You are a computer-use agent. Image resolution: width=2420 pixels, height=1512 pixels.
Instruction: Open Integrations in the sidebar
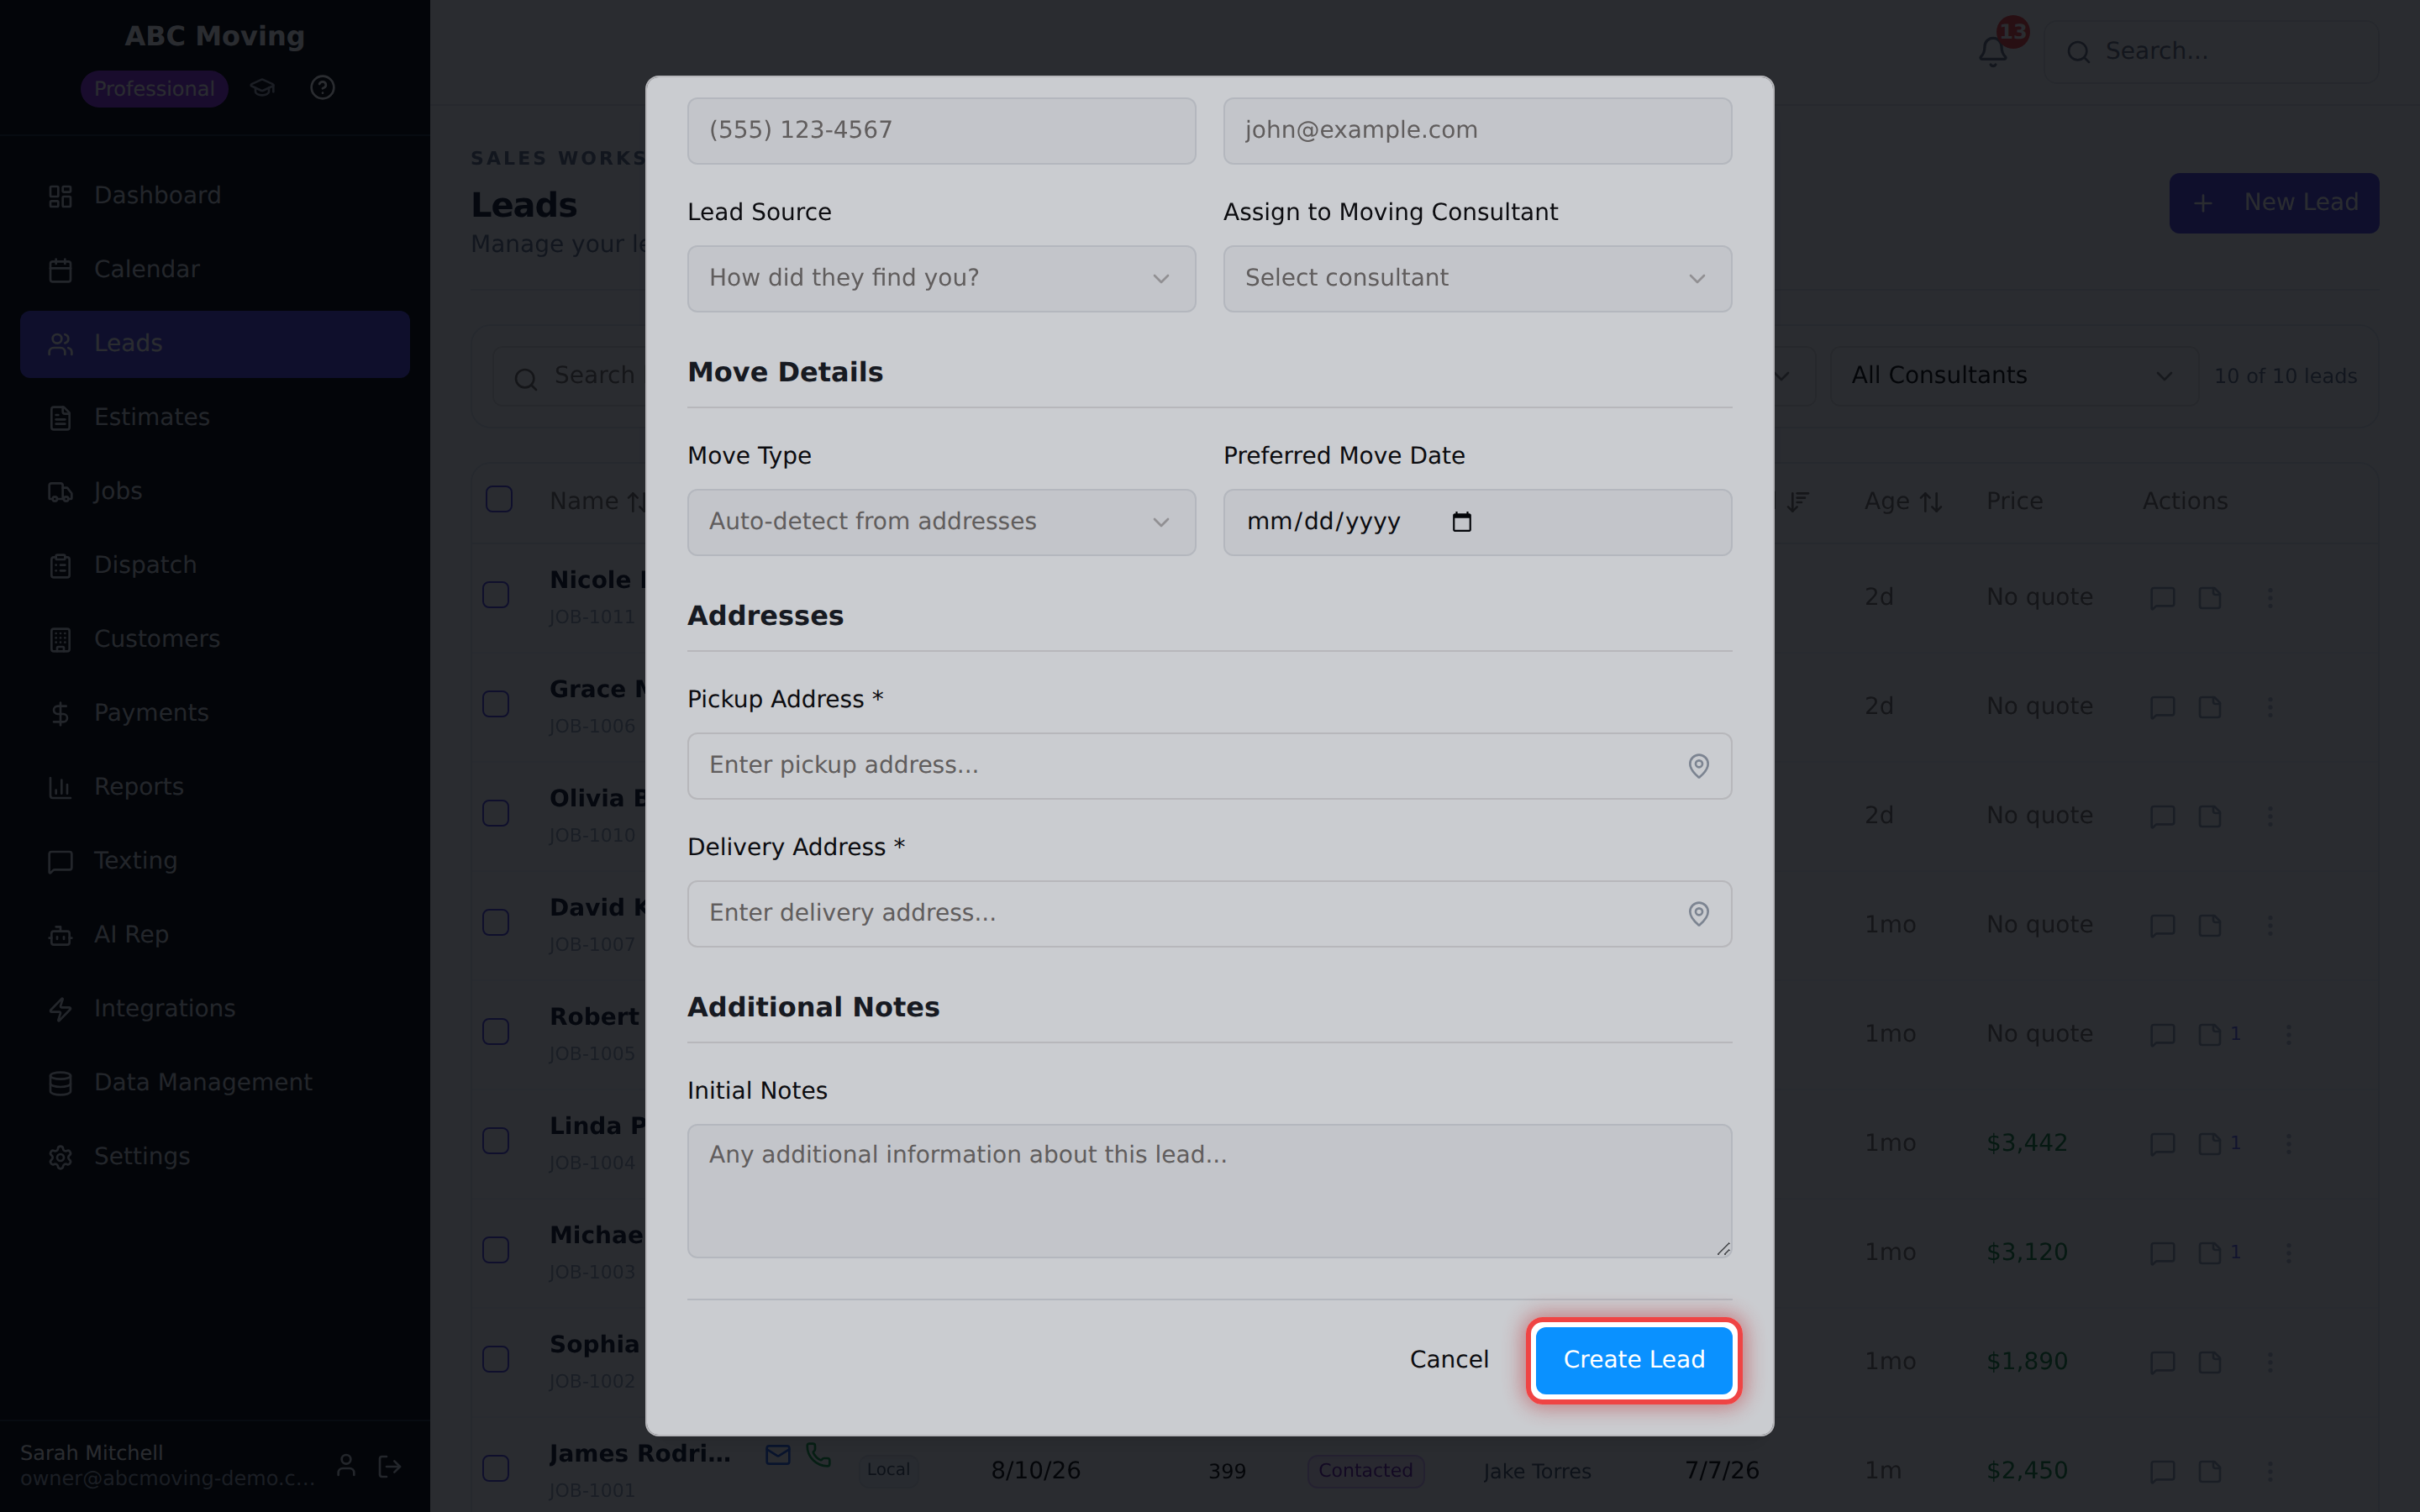tap(214, 1009)
